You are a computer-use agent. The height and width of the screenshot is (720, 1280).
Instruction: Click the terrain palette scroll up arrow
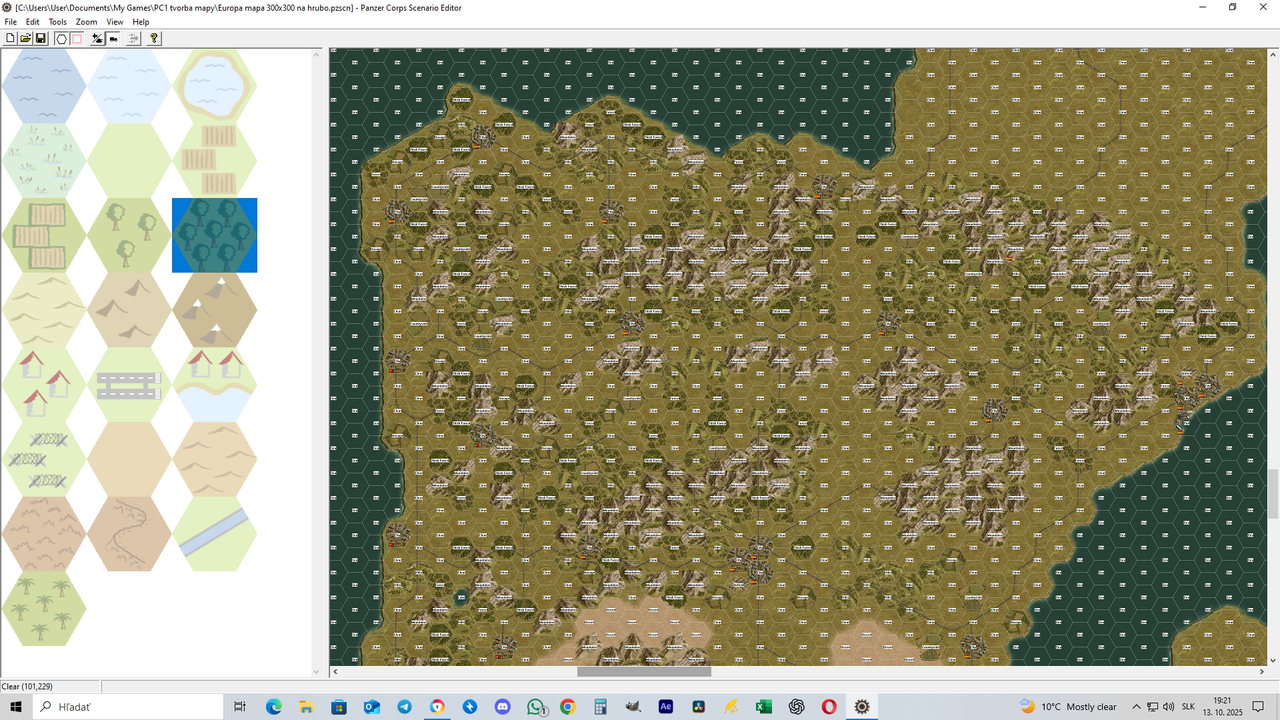[317, 54]
